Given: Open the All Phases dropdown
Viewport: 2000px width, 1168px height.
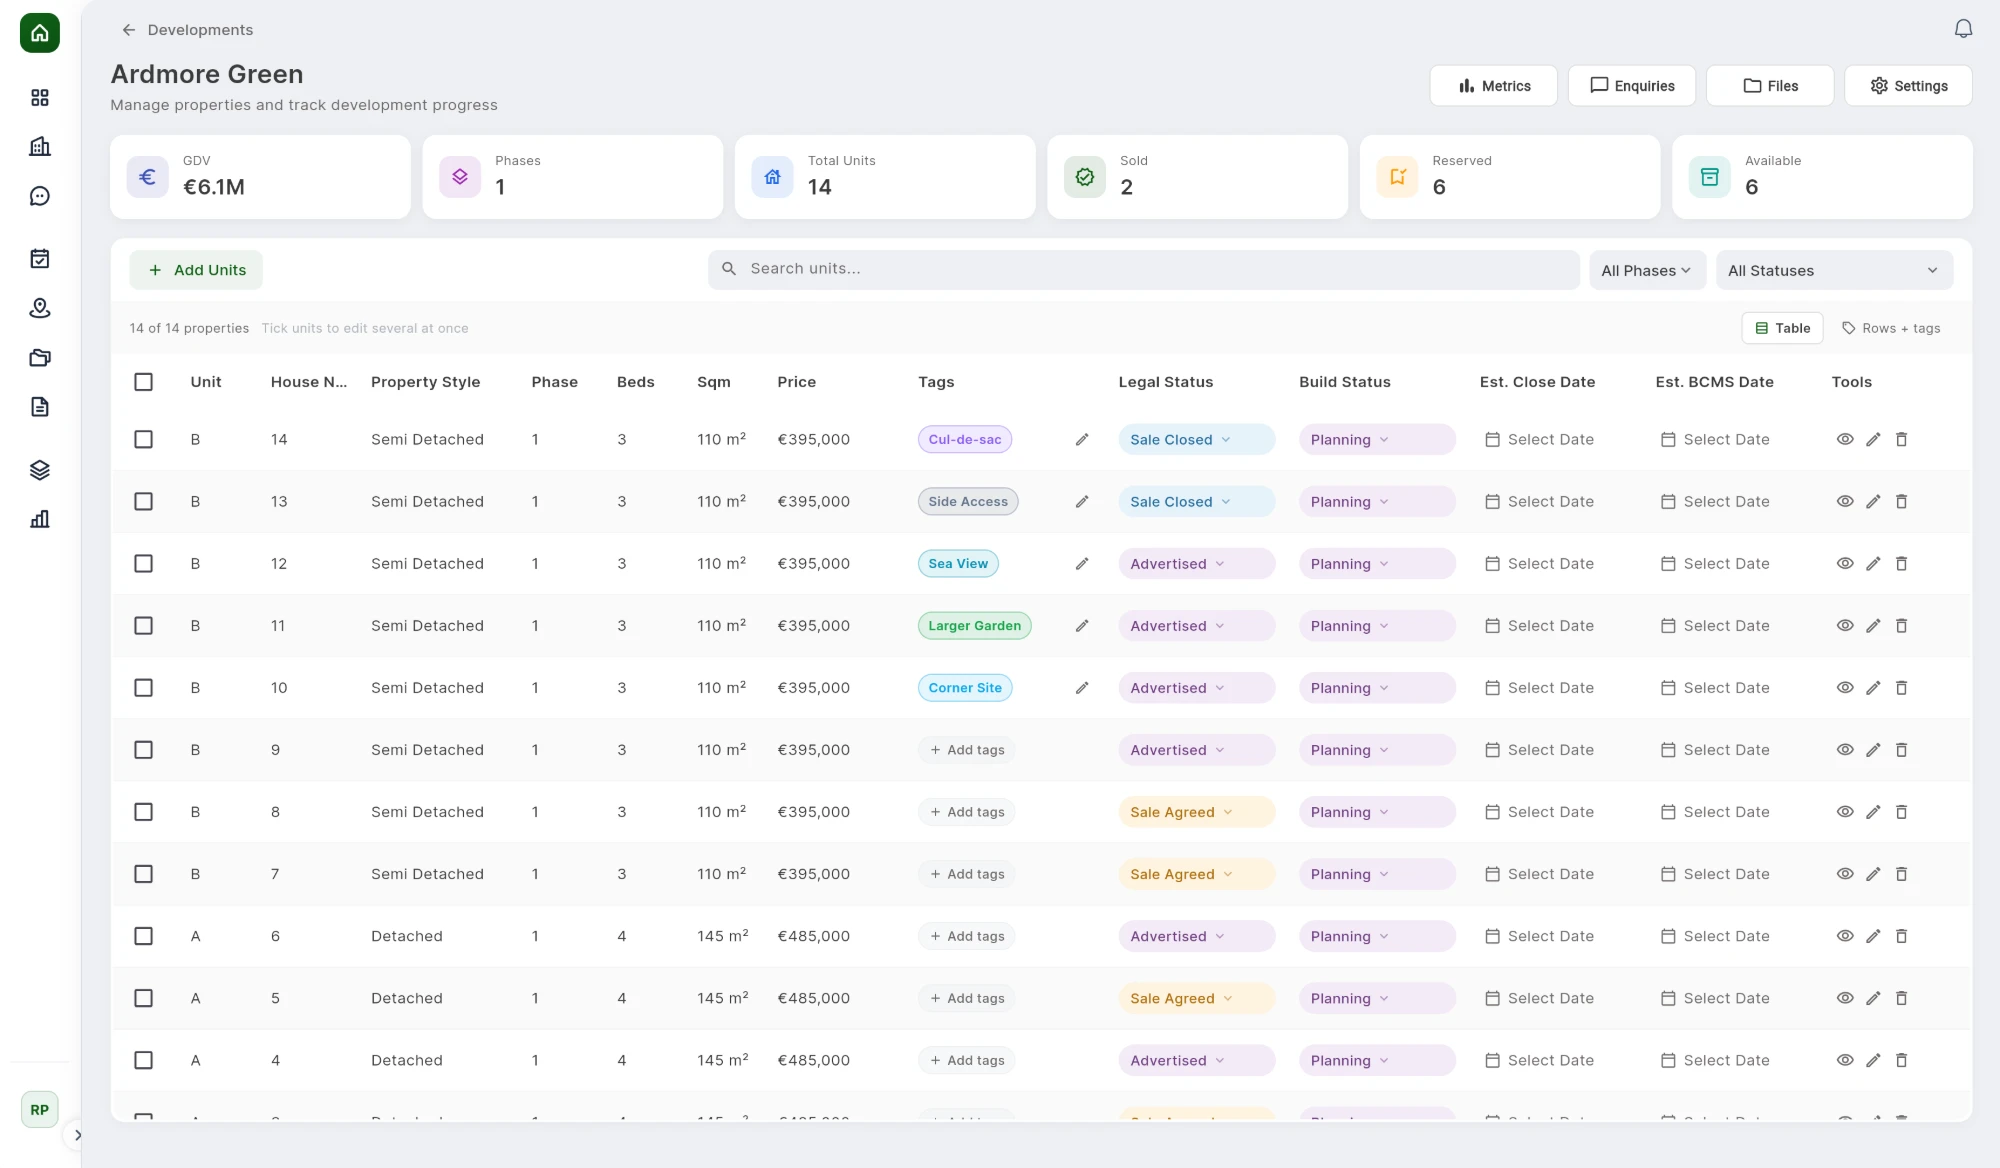Looking at the screenshot, I should pos(1647,270).
